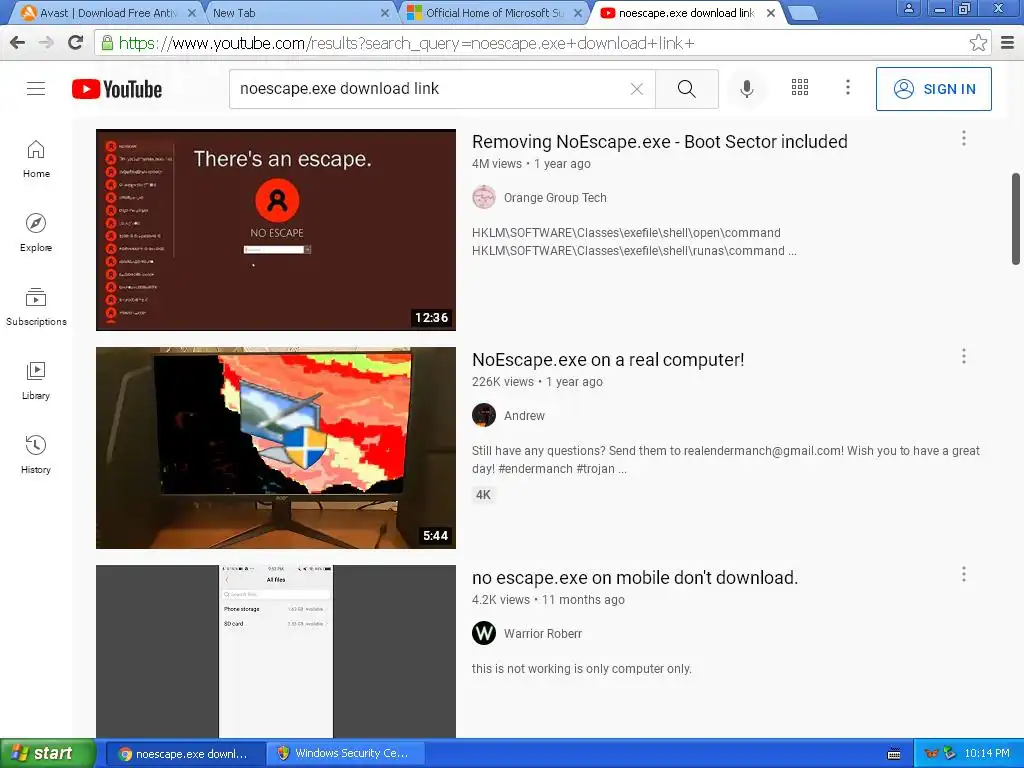Image resolution: width=1024 pixels, height=768 pixels.
Task: Open a new tab button
Action: 802,13
